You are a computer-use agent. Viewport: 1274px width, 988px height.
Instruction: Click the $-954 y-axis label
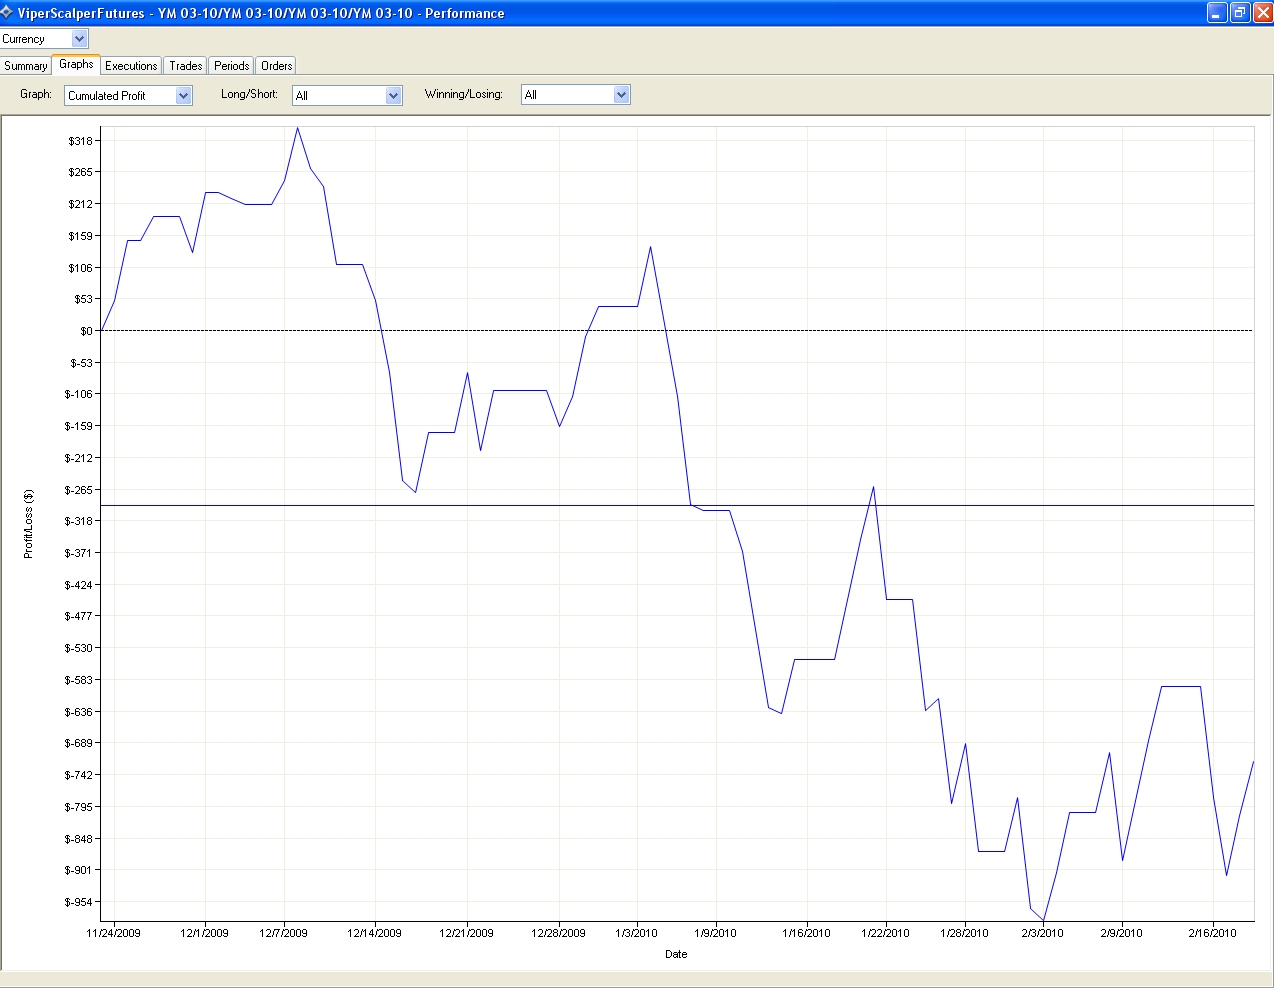point(78,902)
